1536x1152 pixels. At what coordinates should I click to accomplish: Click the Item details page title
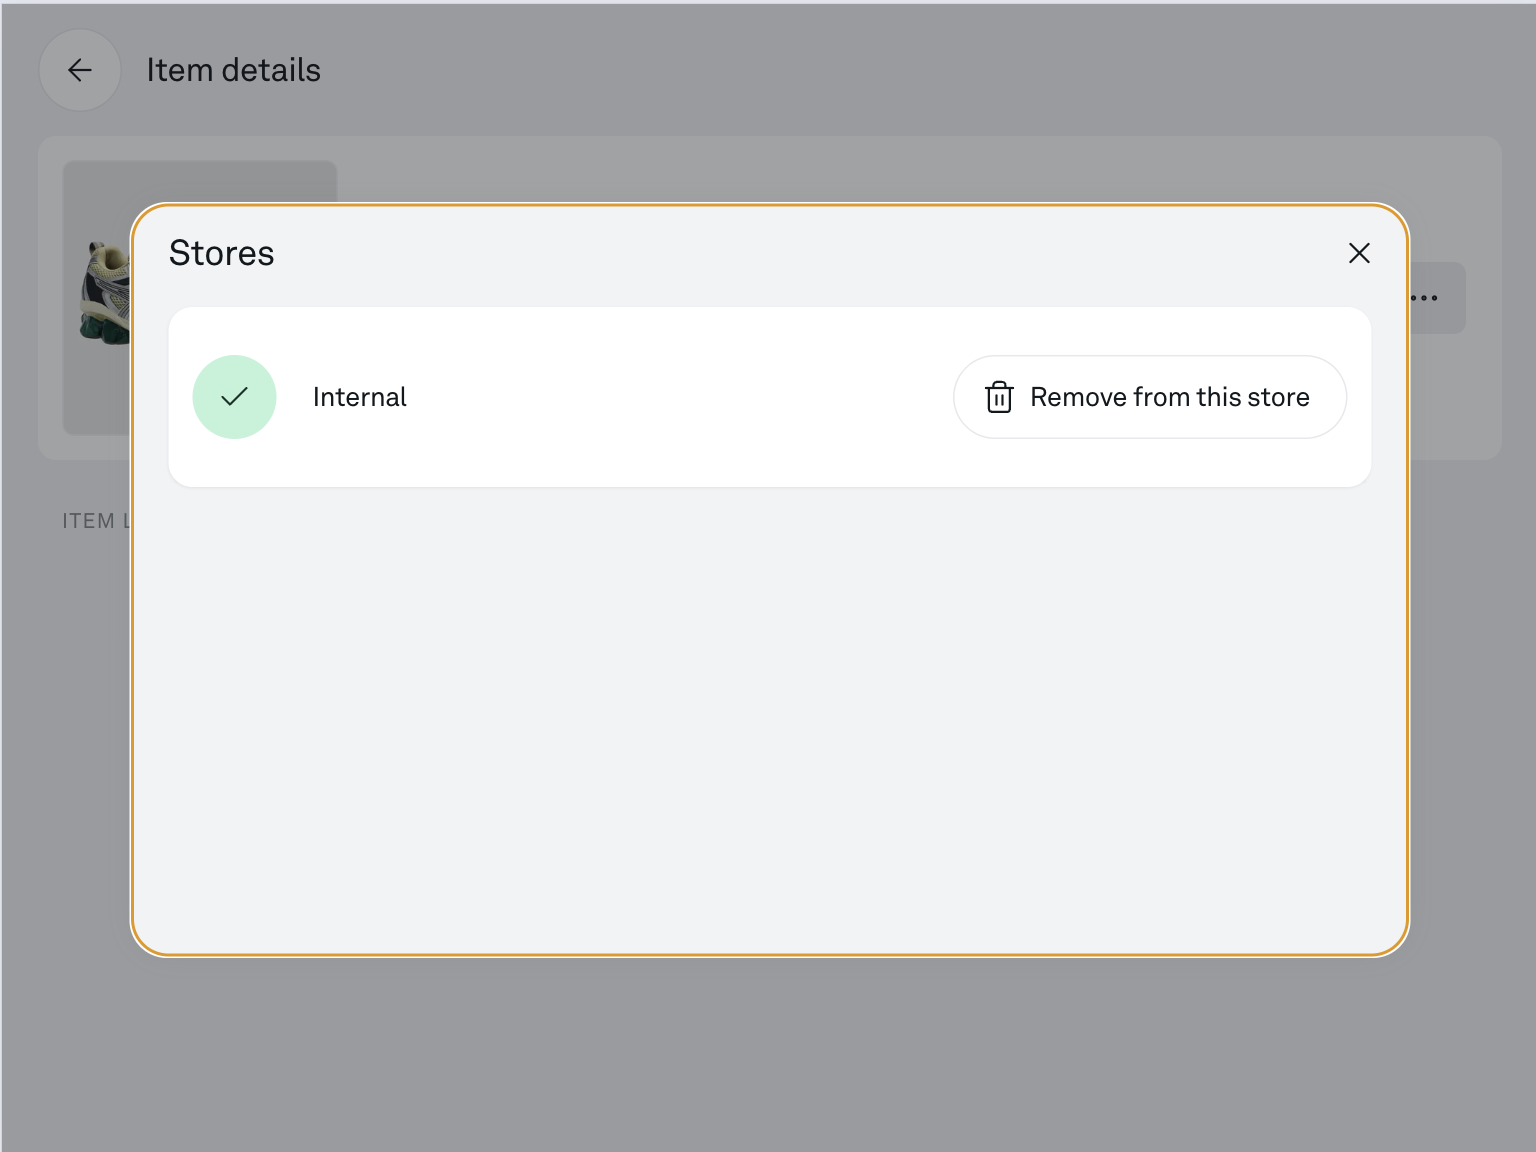[x=233, y=70]
